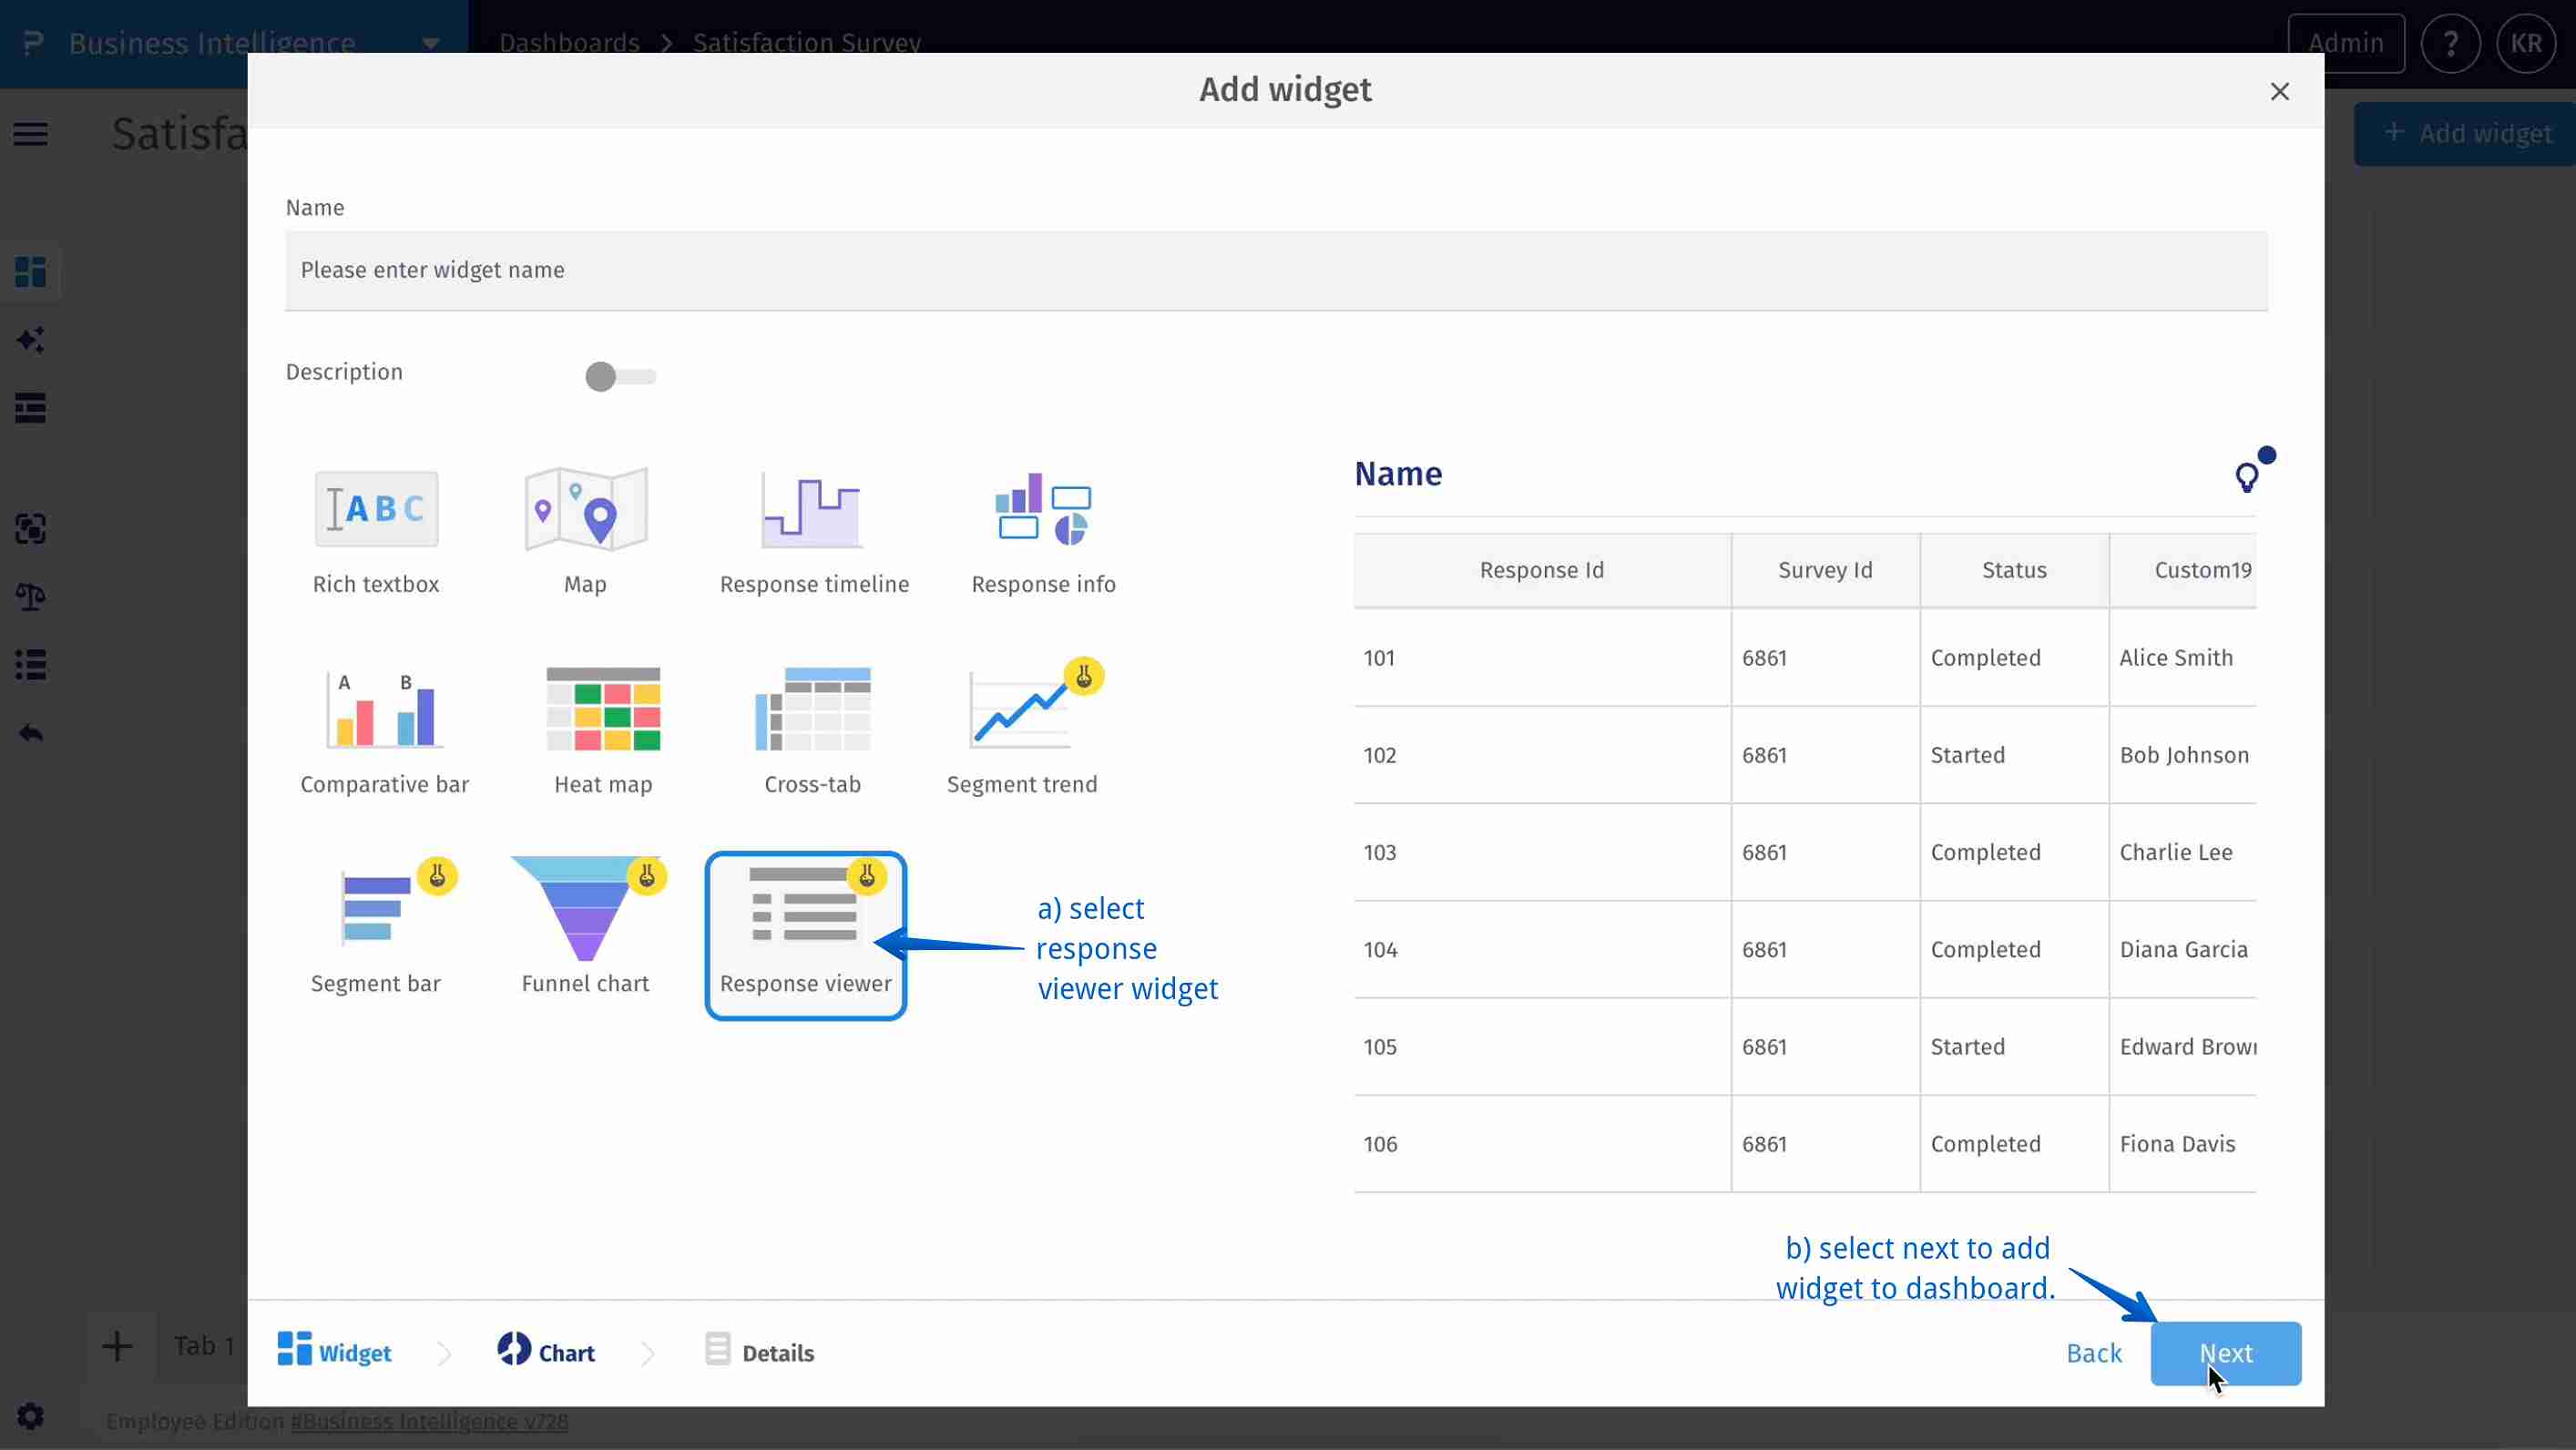2576x1450 pixels.
Task: Click the widget name input field
Action: click(x=1275, y=271)
